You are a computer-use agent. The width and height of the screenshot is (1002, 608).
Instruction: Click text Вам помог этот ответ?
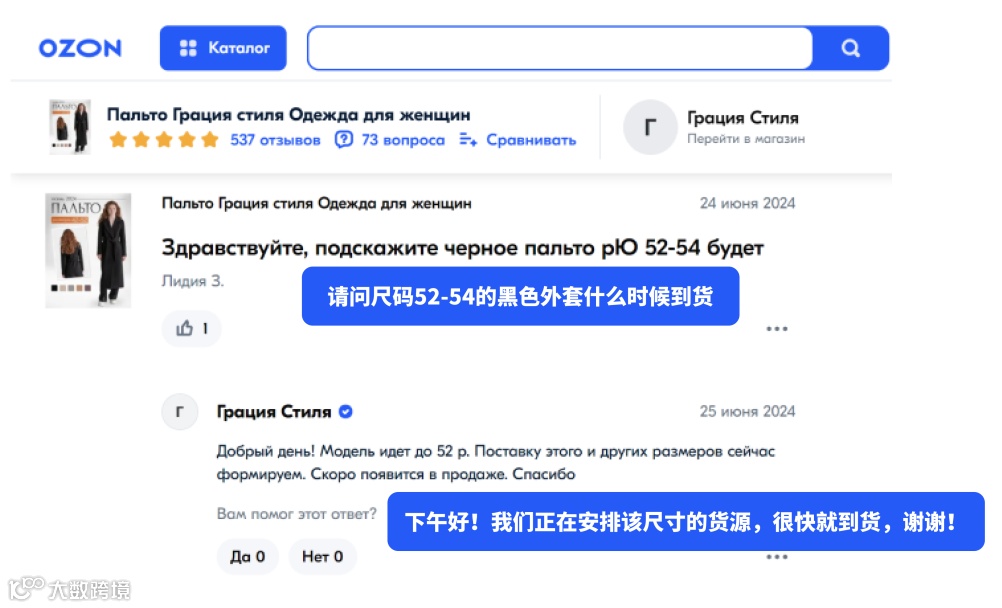297,514
